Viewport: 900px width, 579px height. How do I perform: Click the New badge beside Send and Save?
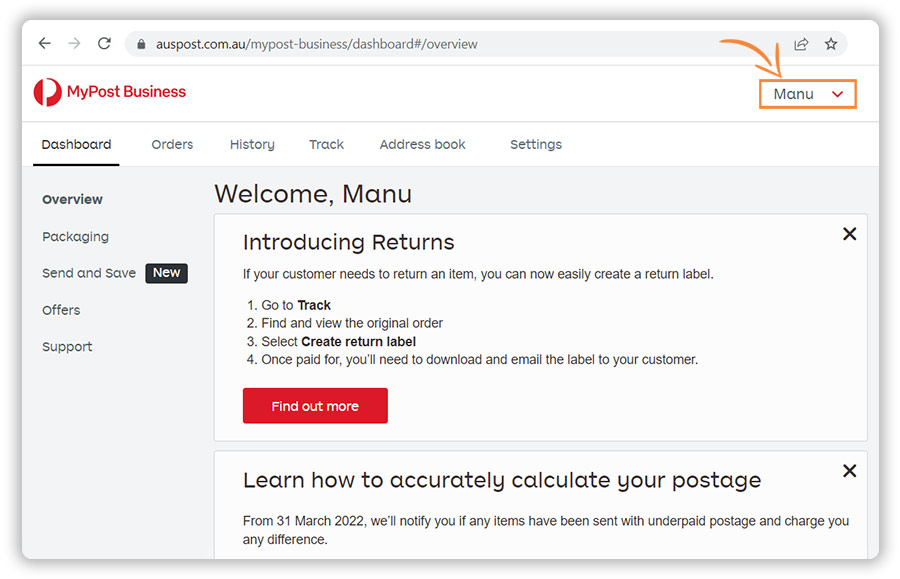coord(166,273)
